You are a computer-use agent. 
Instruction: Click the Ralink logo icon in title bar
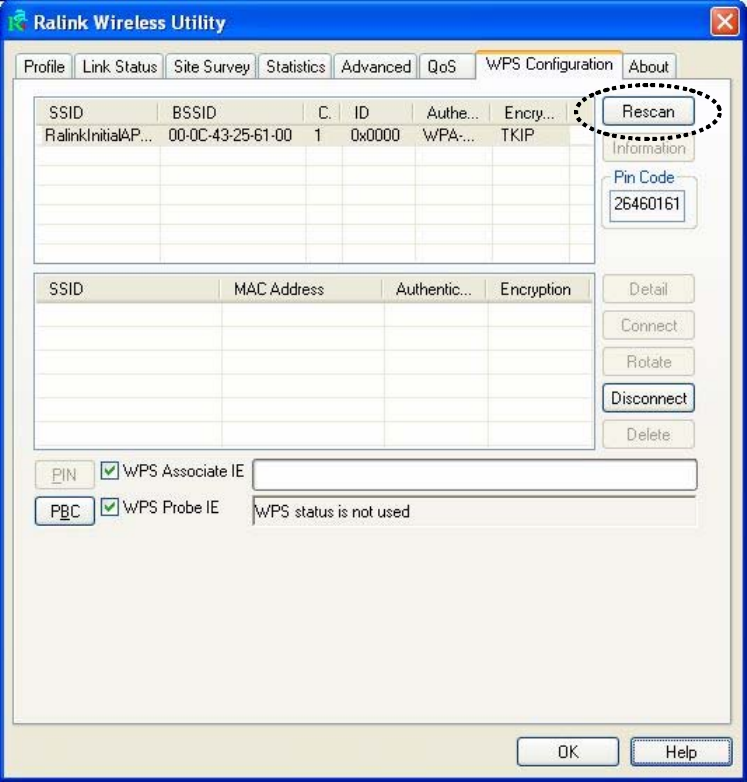(17, 21)
